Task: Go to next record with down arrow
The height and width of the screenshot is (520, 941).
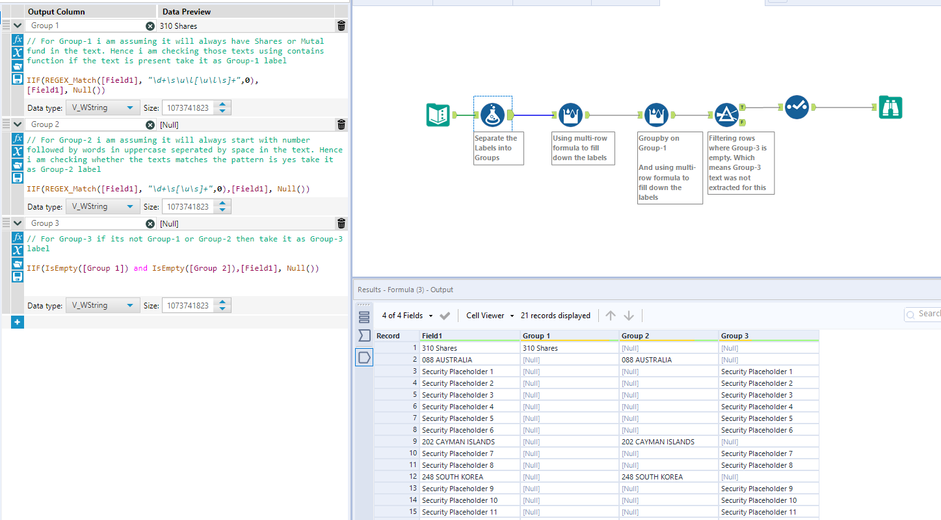Action: tap(629, 315)
